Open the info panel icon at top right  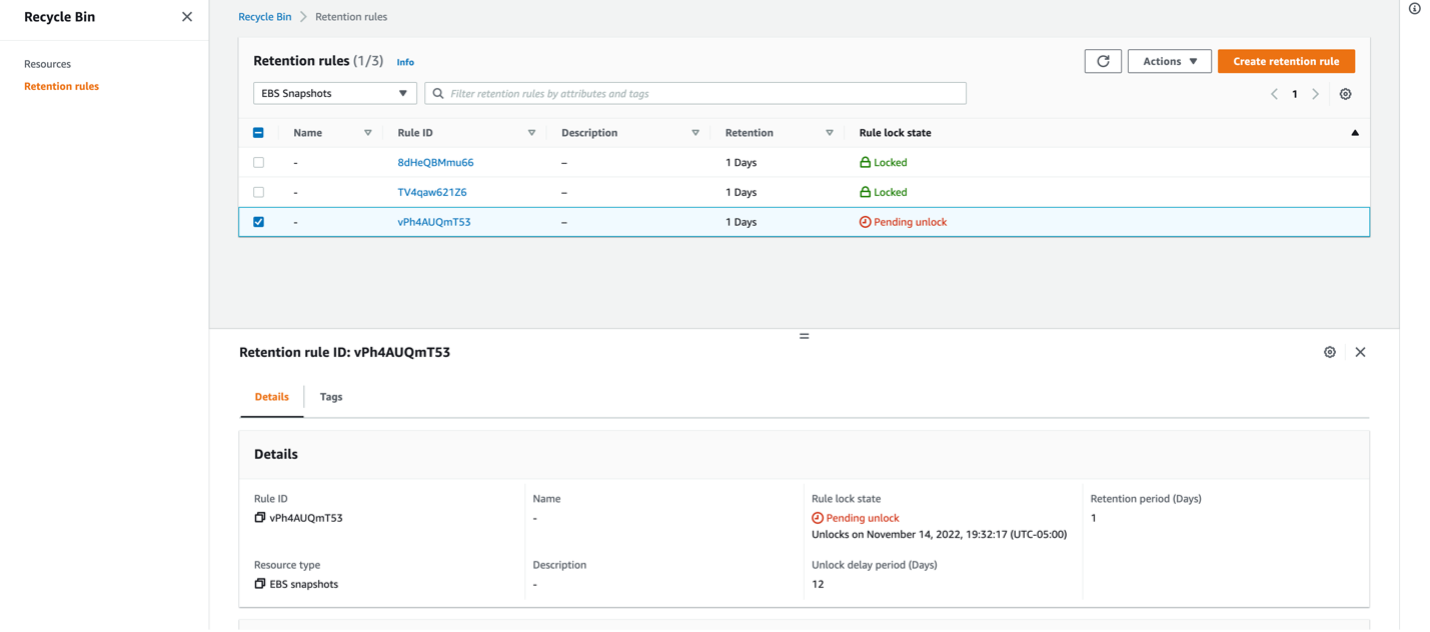[x=1415, y=9]
